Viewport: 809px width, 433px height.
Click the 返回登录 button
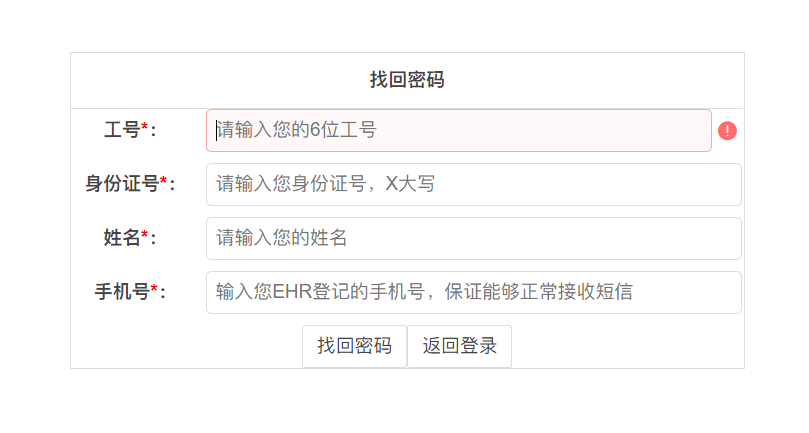tap(459, 346)
